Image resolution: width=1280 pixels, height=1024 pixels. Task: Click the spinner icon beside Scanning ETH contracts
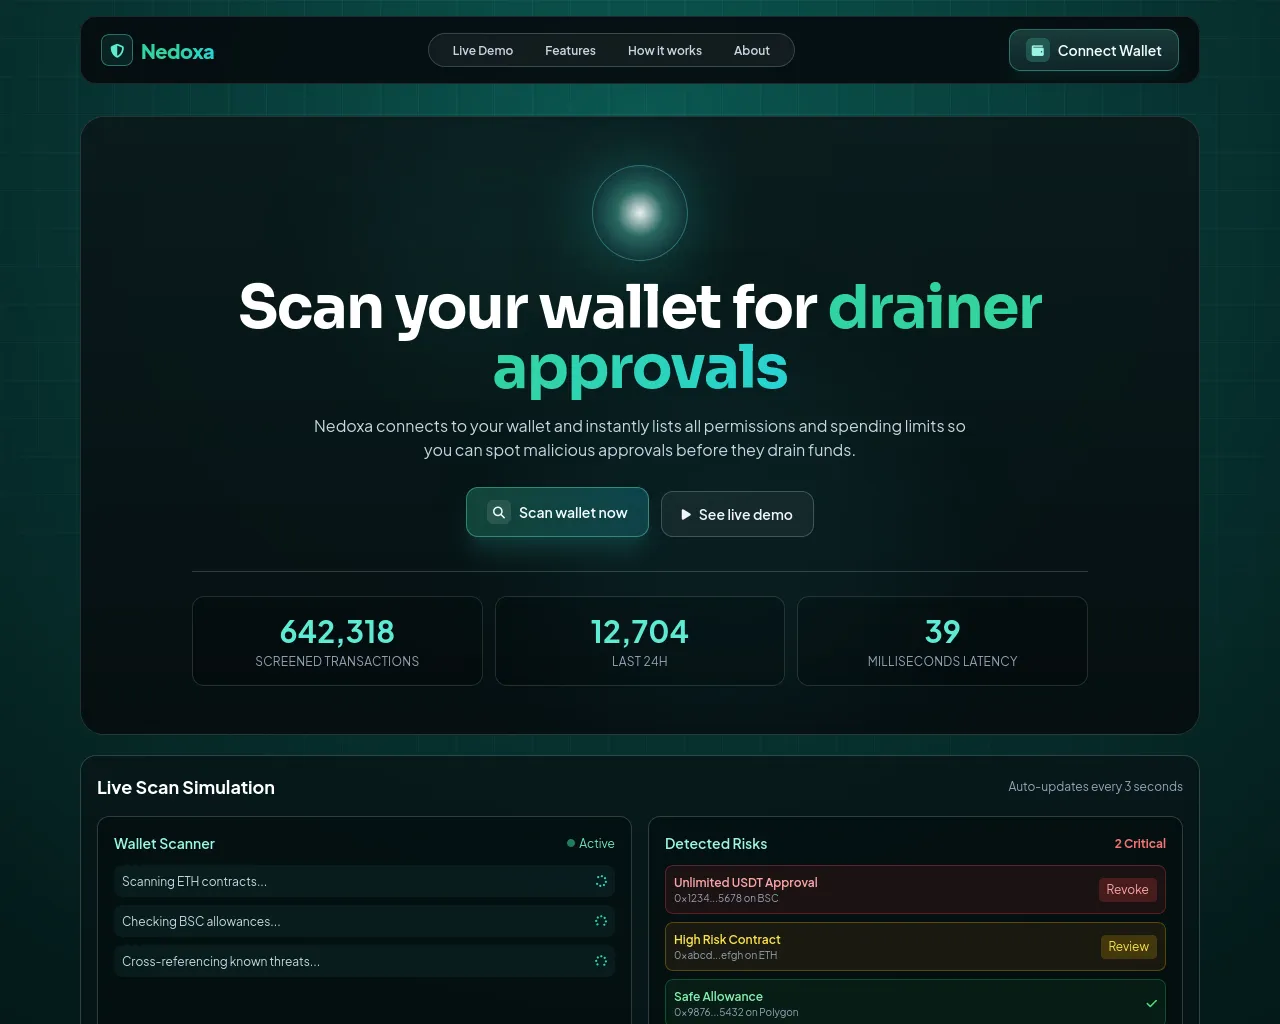601,881
